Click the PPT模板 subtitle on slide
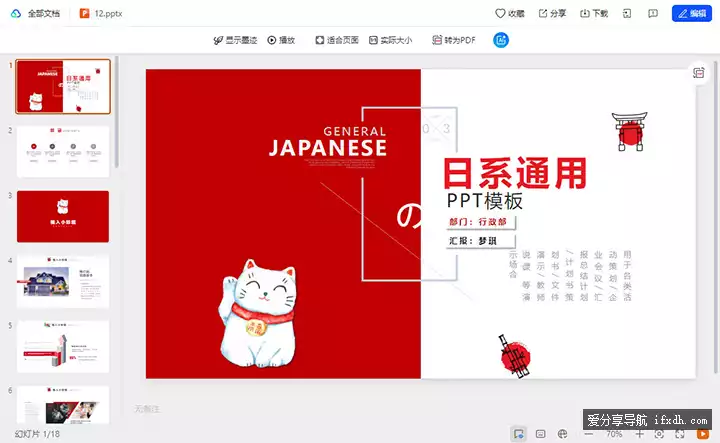Image resolution: width=720 pixels, height=443 pixels. point(484,201)
